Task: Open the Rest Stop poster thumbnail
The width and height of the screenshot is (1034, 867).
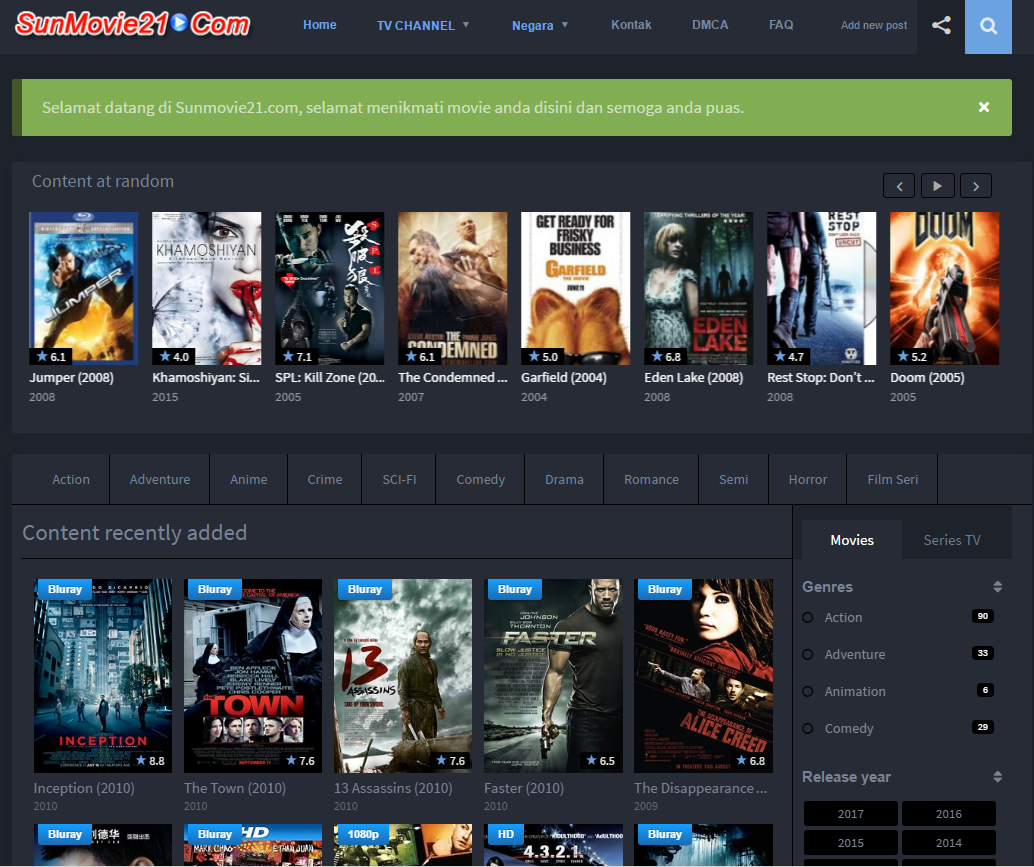Action: pos(822,288)
